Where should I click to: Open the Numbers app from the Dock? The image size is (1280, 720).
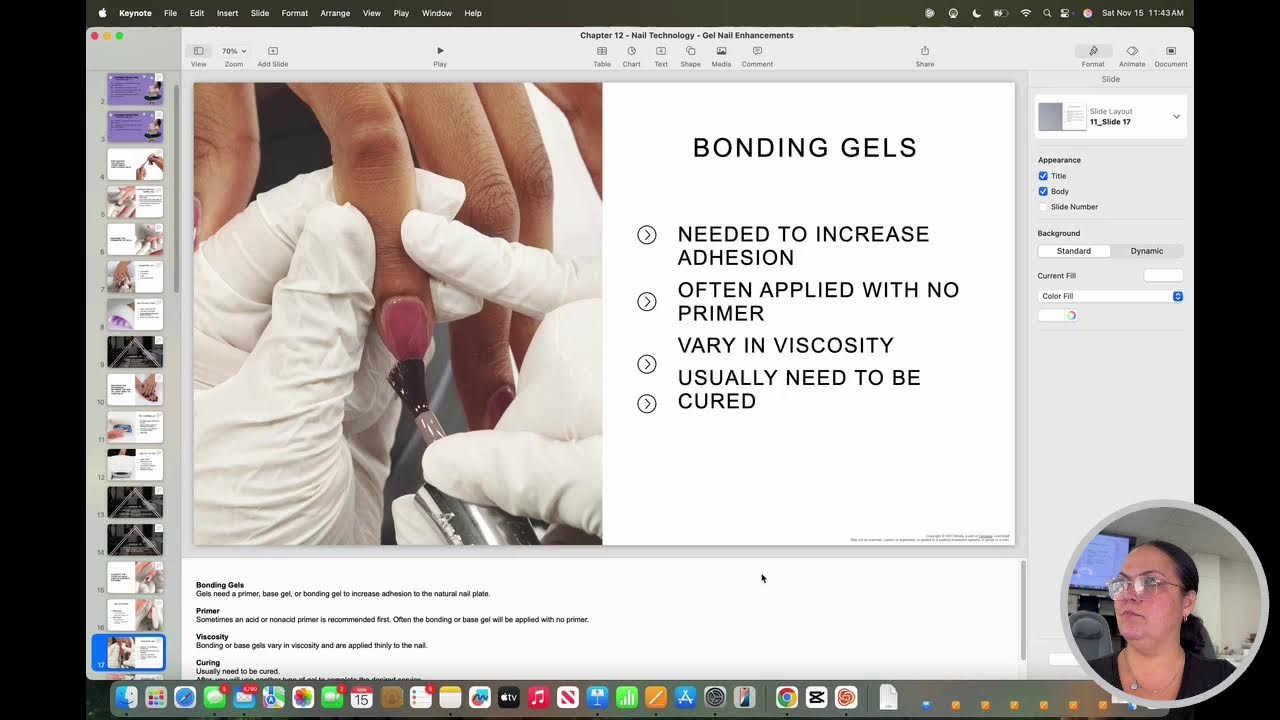[627, 697]
